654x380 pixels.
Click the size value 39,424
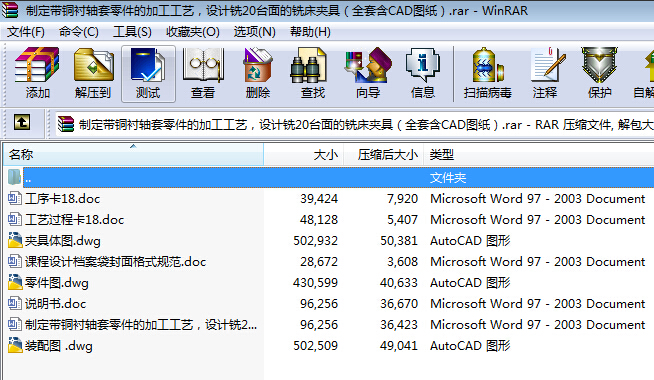click(319, 199)
